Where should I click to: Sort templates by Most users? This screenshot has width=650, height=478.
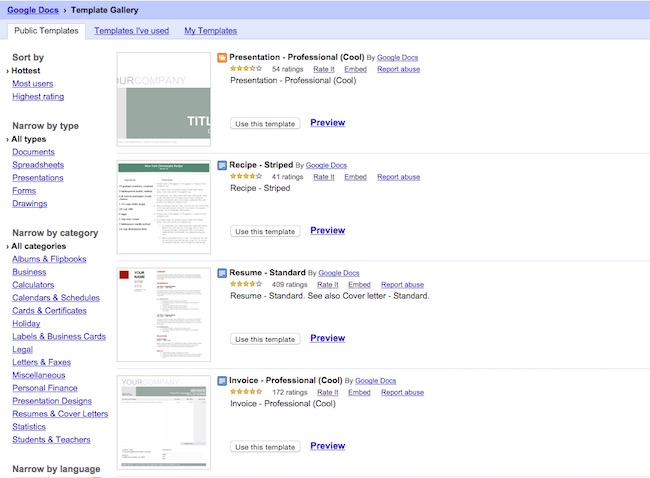coord(33,84)
